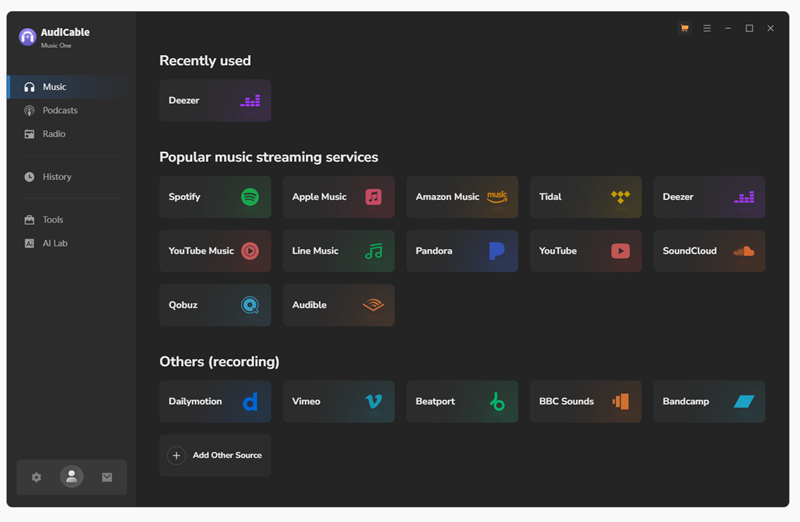This screenshot has width=800, height=522.
Task: Click the Vimeo label
Action: point(306,402)
